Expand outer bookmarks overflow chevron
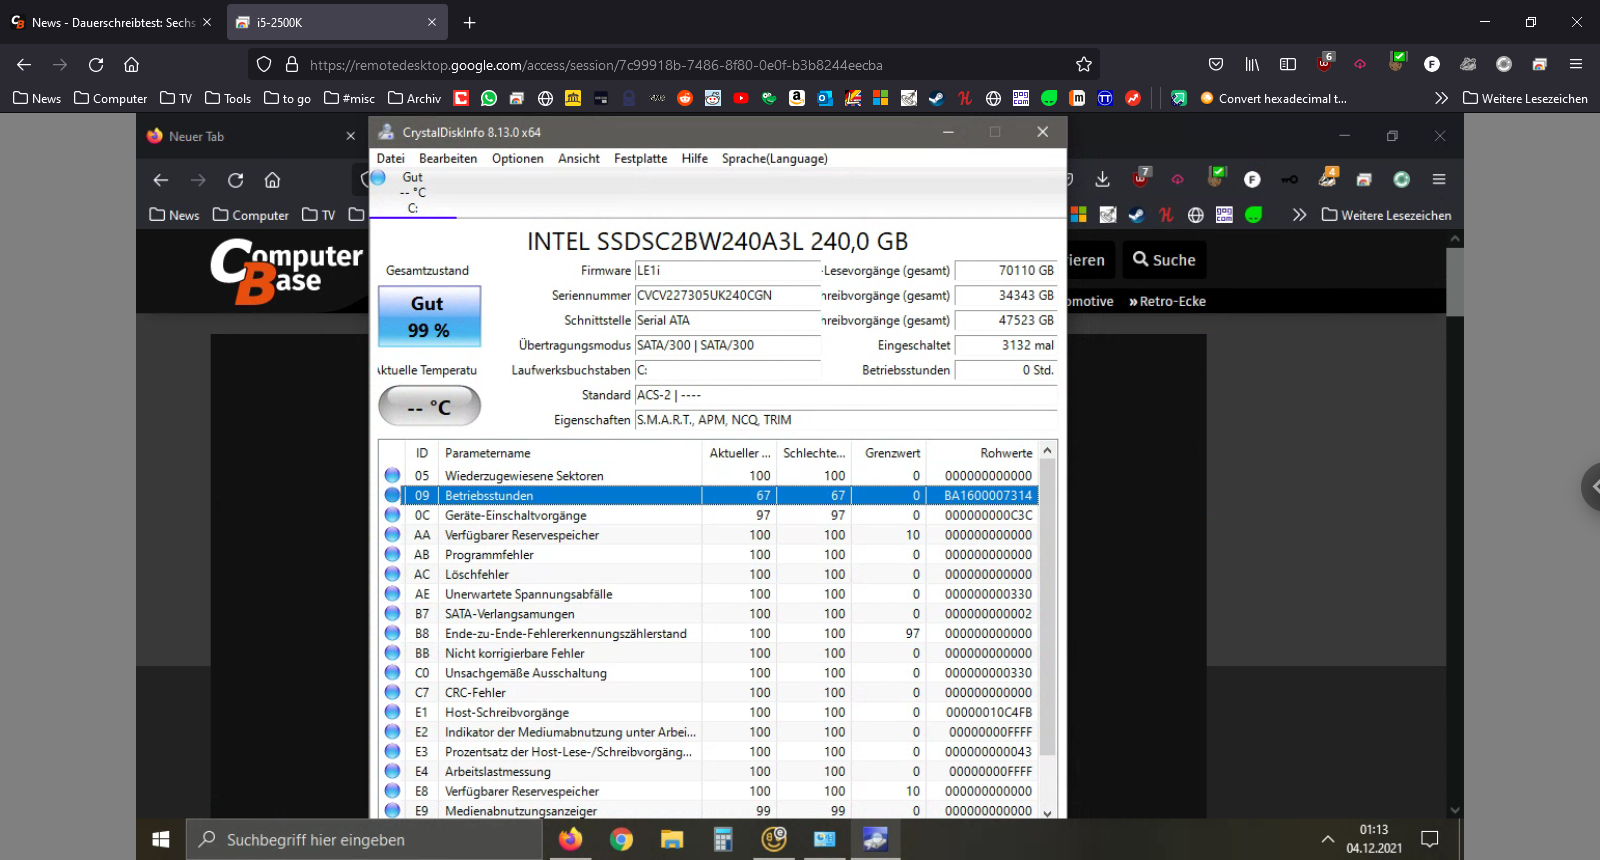 coord(1441,98)
